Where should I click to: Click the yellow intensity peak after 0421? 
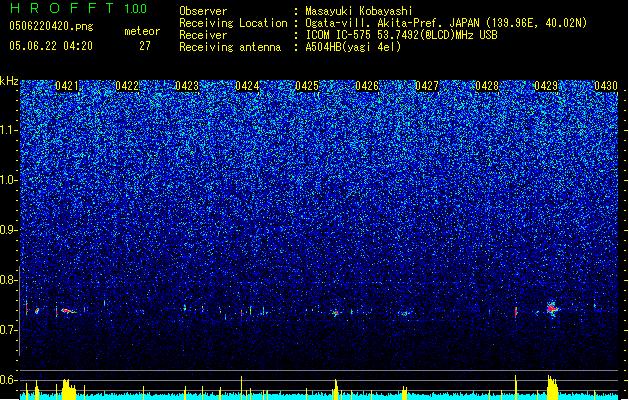[x=69, y=389]
